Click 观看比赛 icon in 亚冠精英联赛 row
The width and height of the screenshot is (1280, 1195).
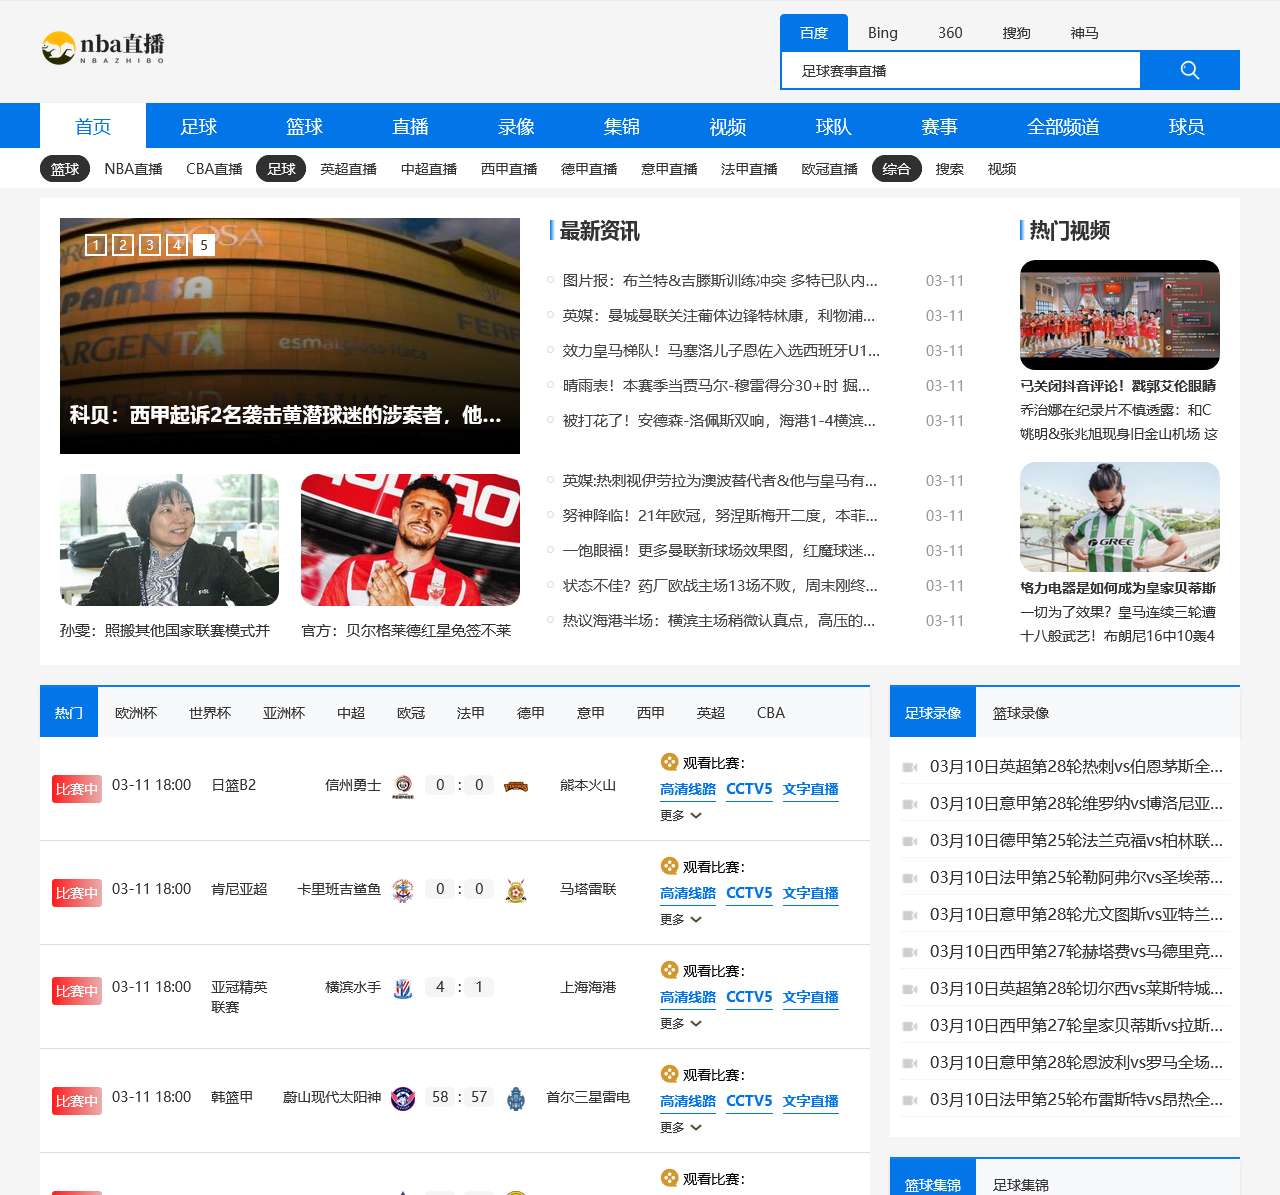click(669, 970)
